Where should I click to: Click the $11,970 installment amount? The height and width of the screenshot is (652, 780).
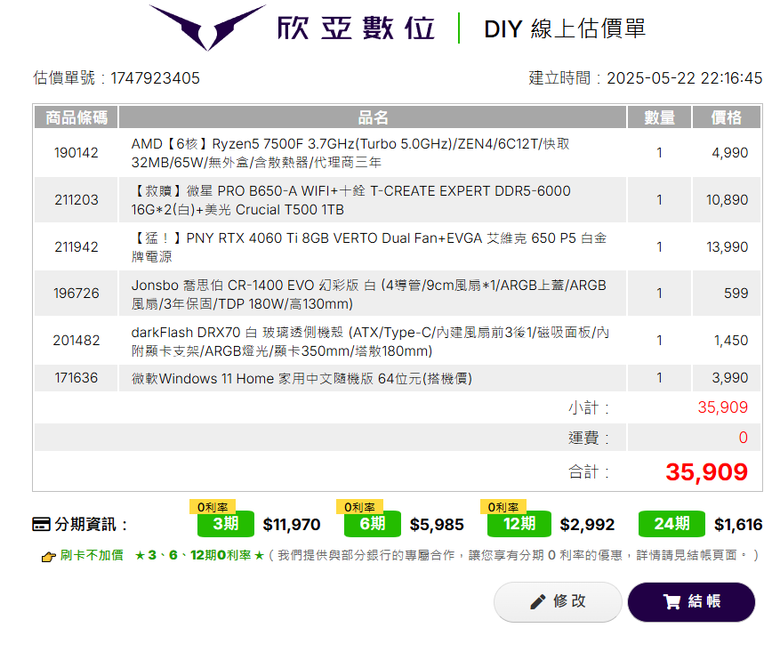292,525
